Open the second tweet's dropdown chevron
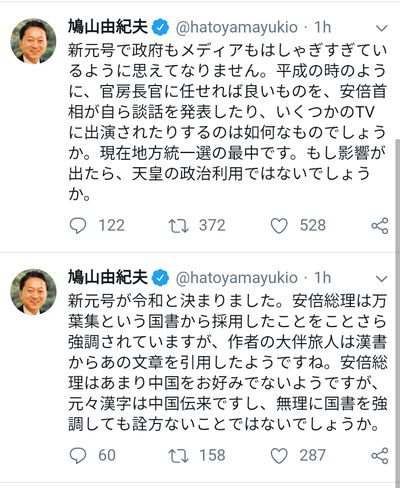This screenshot has width=400, height=488. [381, 278]
